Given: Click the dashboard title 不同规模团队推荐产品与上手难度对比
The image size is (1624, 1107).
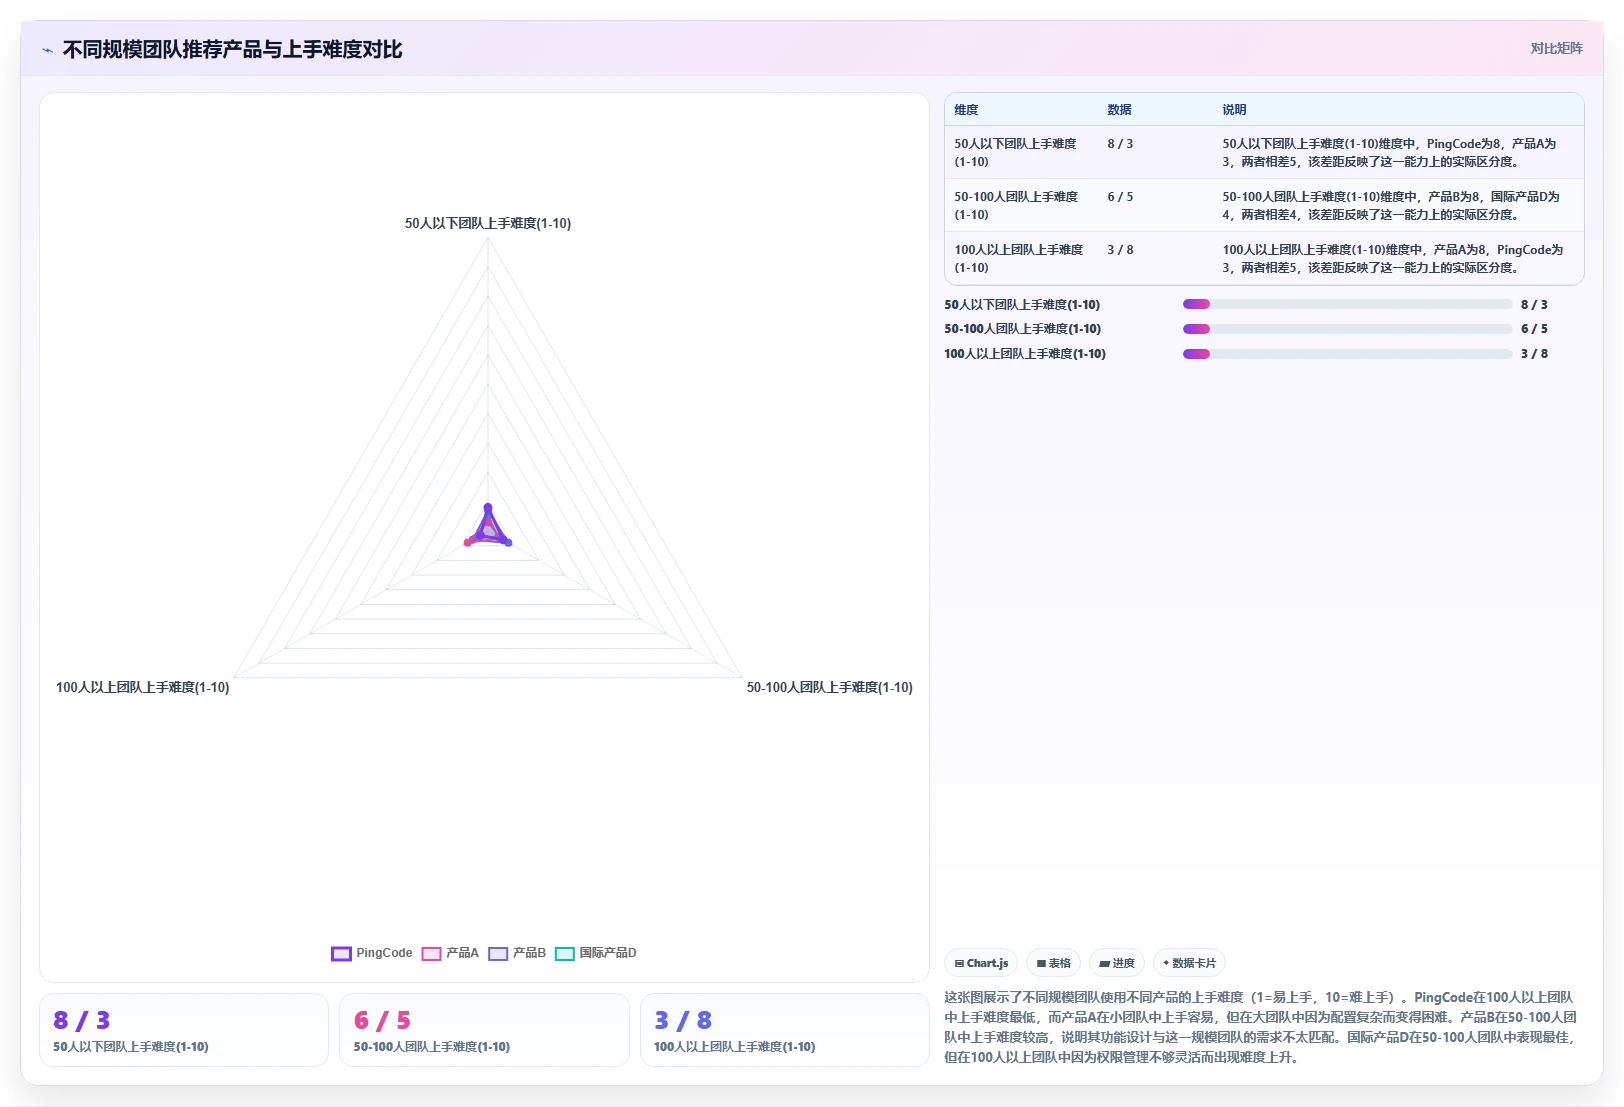Looking at the screenshot, I should (232, 50).
